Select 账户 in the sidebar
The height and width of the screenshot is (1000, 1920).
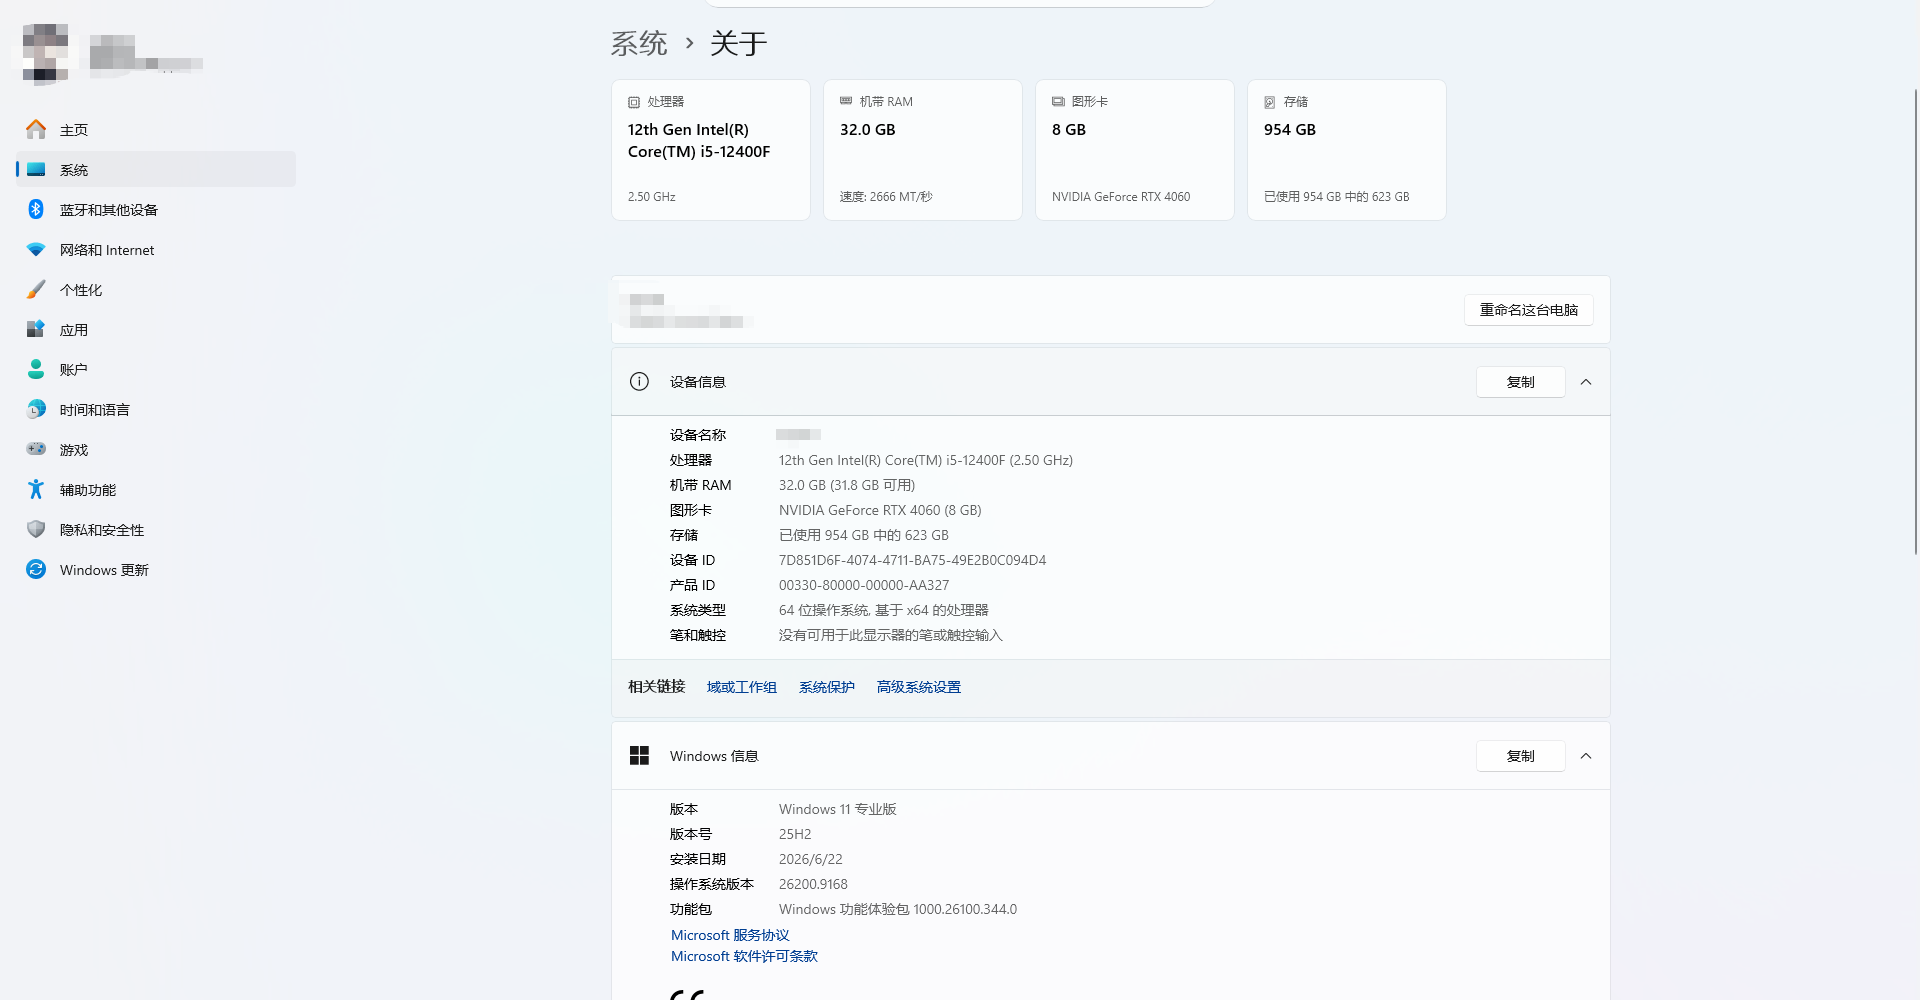click(156, 369)
